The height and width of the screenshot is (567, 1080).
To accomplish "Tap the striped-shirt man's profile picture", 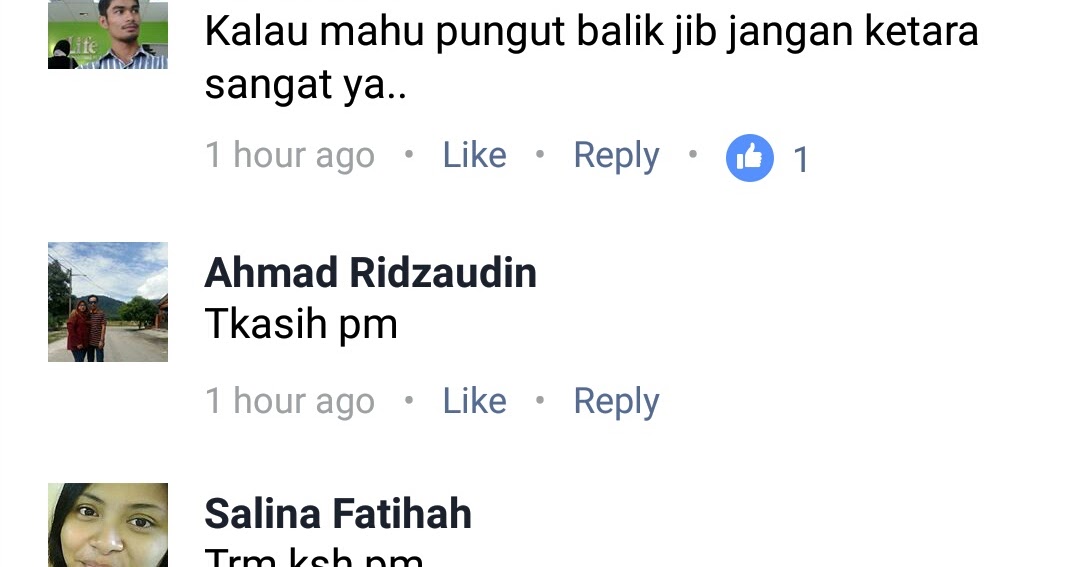I will 107,34.
